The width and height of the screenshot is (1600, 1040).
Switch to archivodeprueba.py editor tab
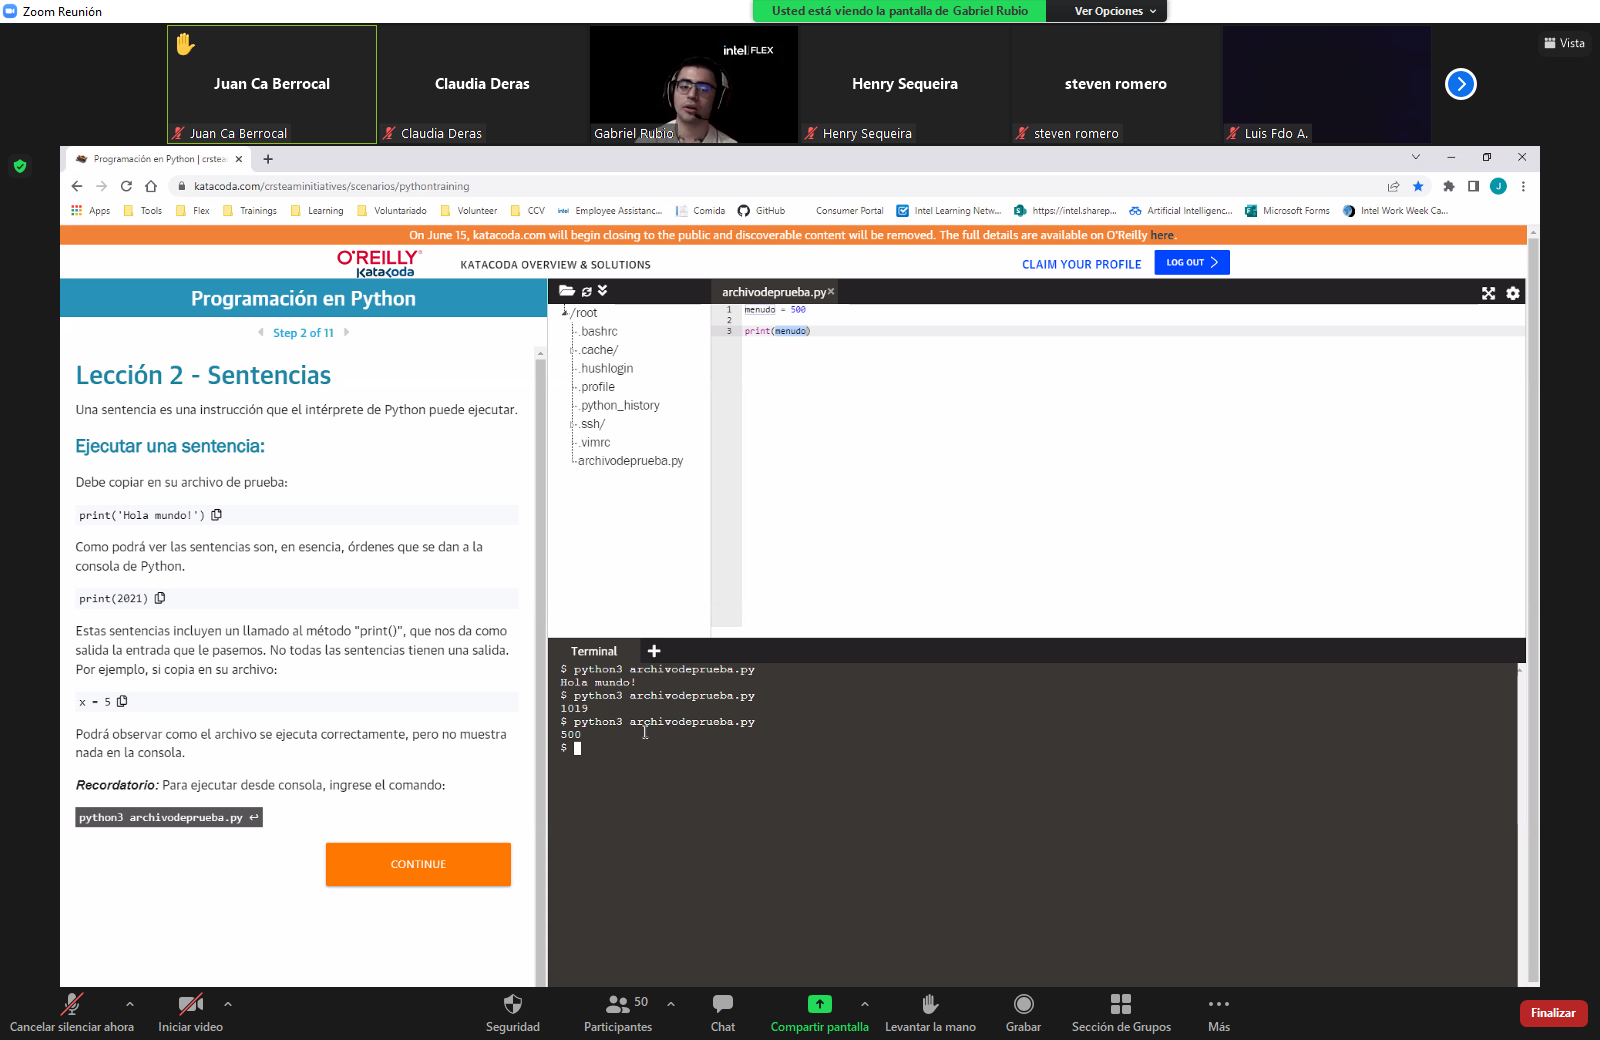point(773,292)
